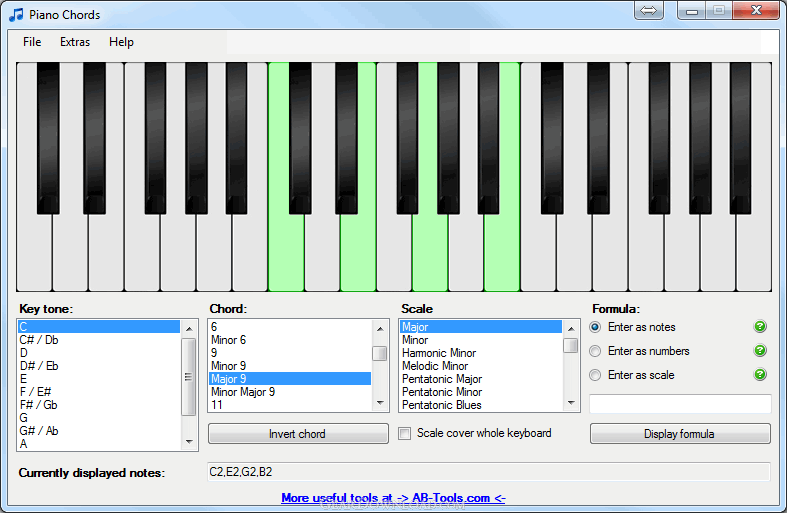Open the File menu
The height and width of the screenshot is (513, 787).
pos(32,42)
